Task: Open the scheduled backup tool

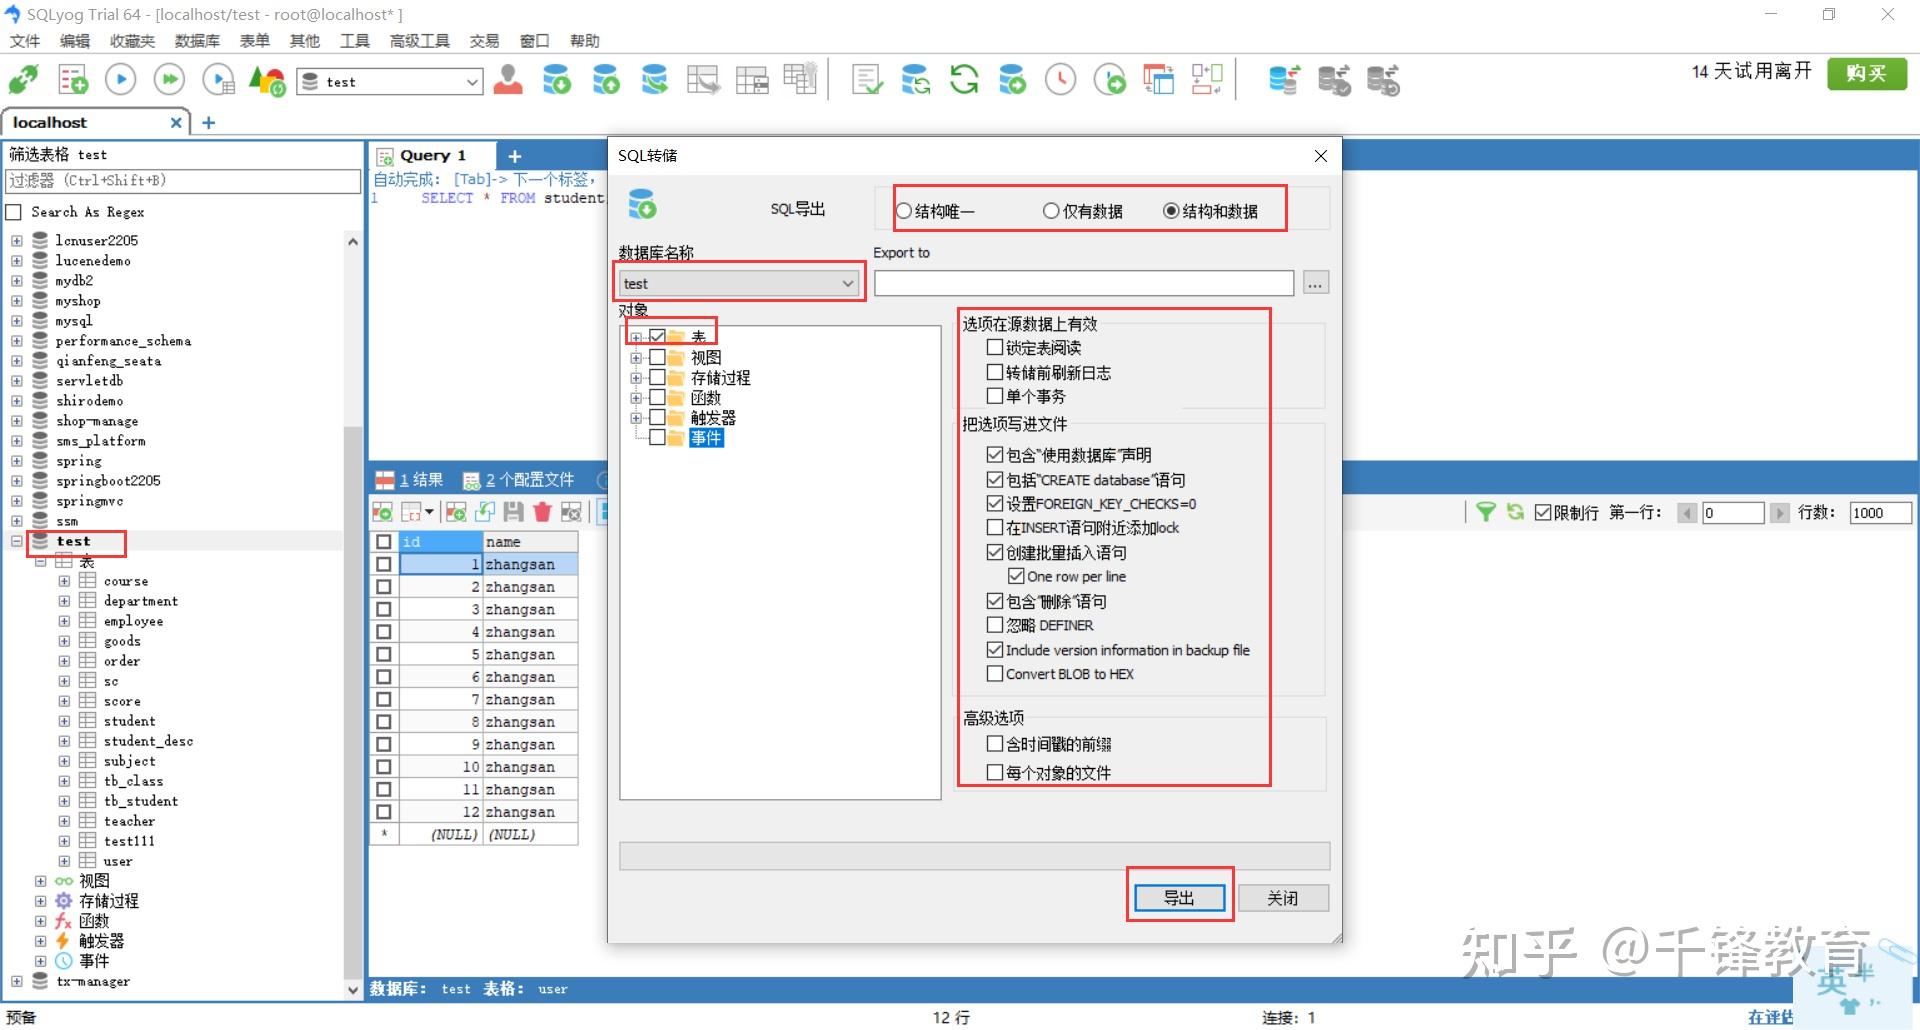Action: click(1061, 79)
